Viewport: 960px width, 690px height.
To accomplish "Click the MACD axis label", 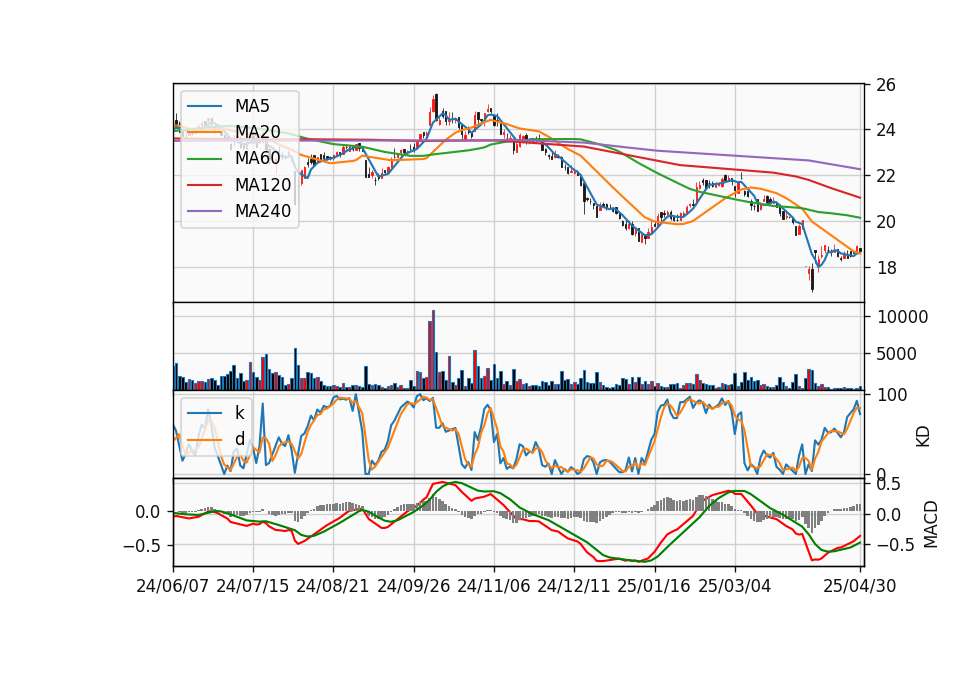I will [931, 524].
